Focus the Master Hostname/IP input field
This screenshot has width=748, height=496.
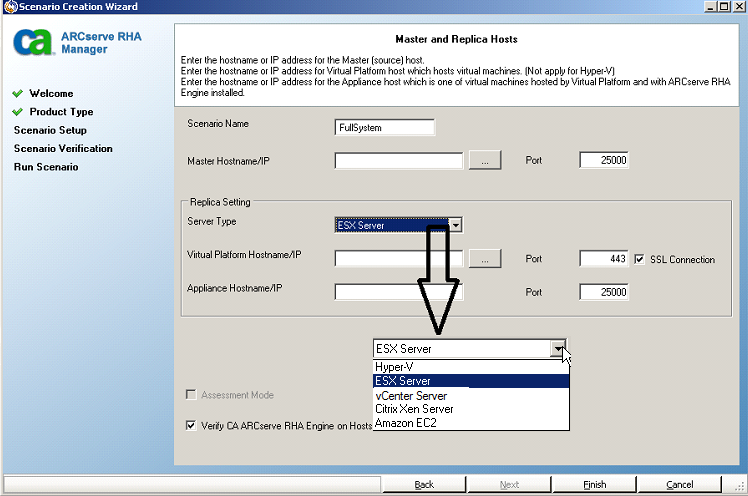(x=398, y=161)
